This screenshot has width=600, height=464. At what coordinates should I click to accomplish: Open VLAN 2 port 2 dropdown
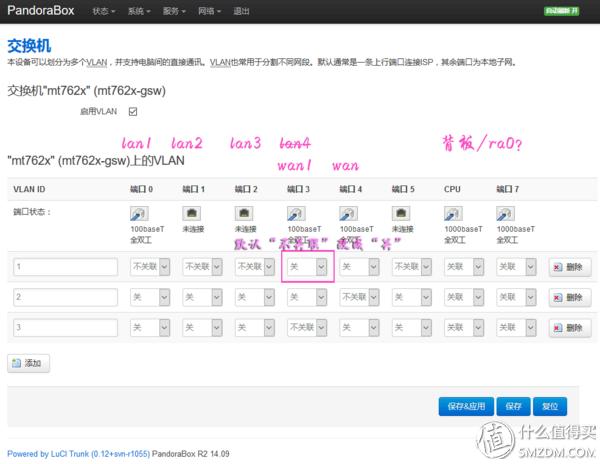pyautogui.click(x=254, y=297)
